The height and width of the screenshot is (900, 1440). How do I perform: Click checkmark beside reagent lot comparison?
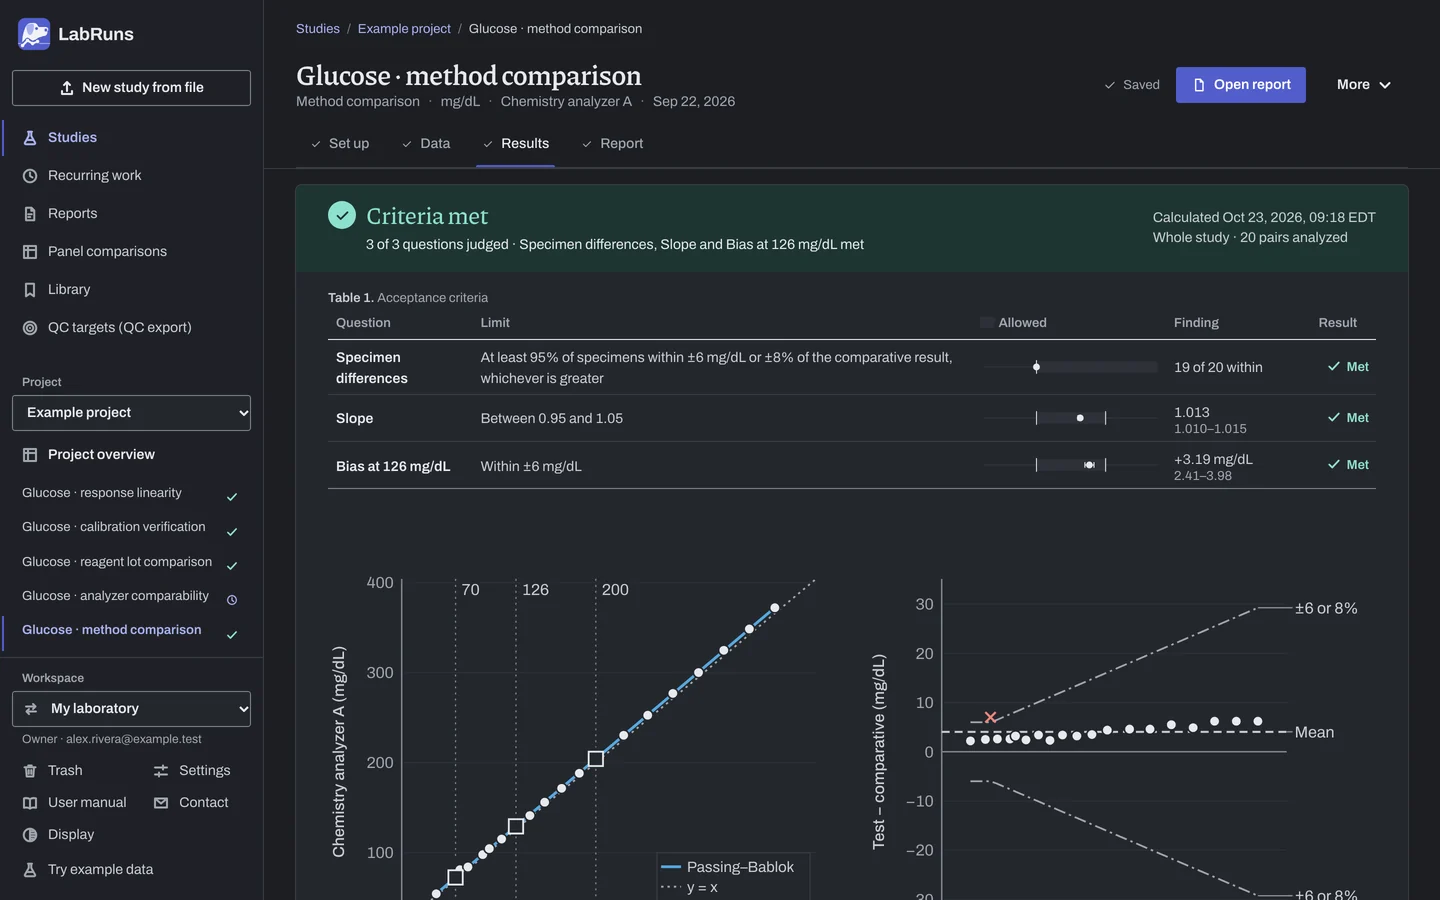coord(232,566)
